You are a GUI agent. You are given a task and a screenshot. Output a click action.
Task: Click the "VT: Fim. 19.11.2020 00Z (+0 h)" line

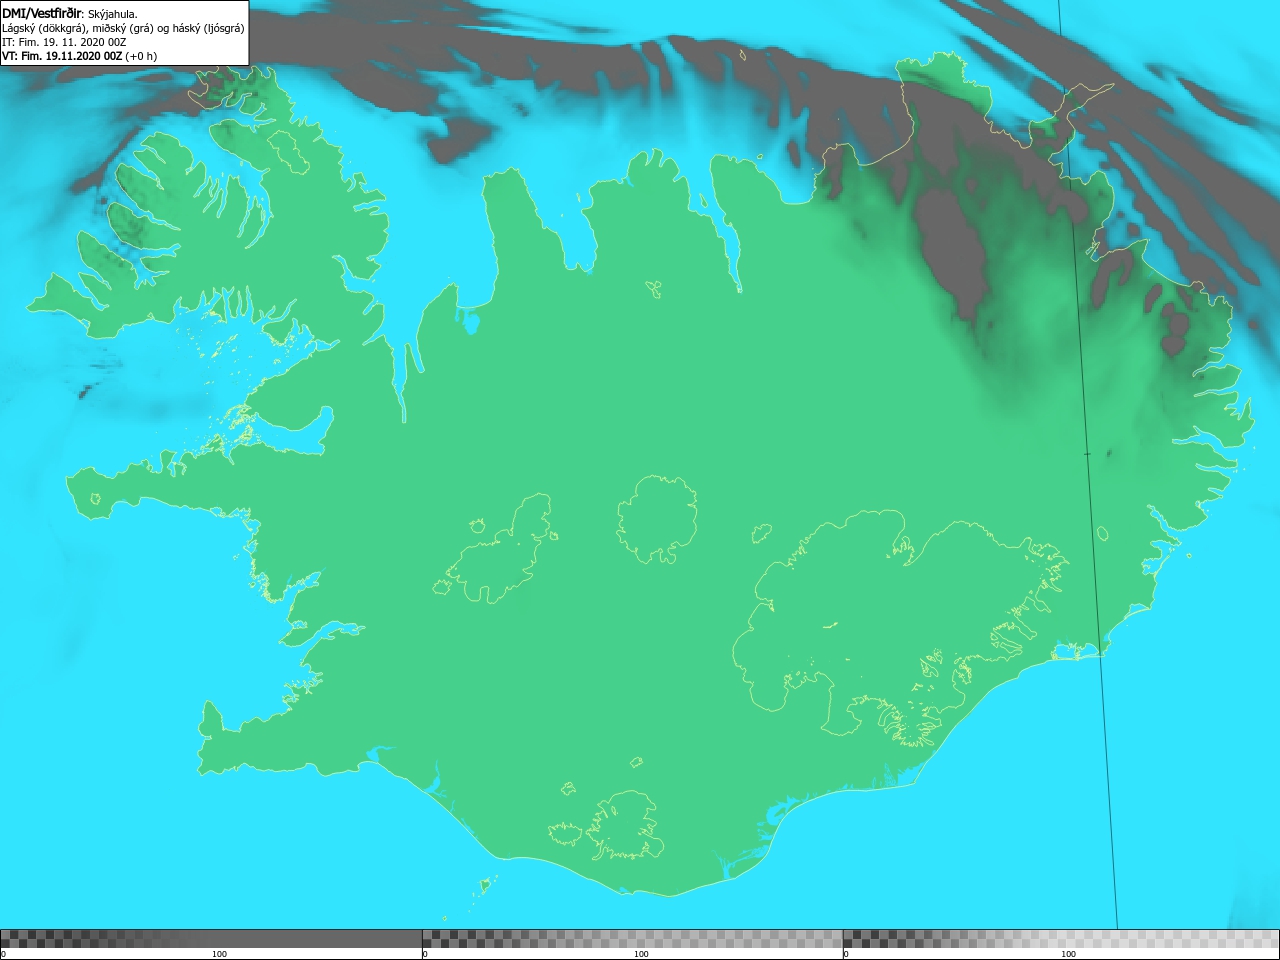79,56
